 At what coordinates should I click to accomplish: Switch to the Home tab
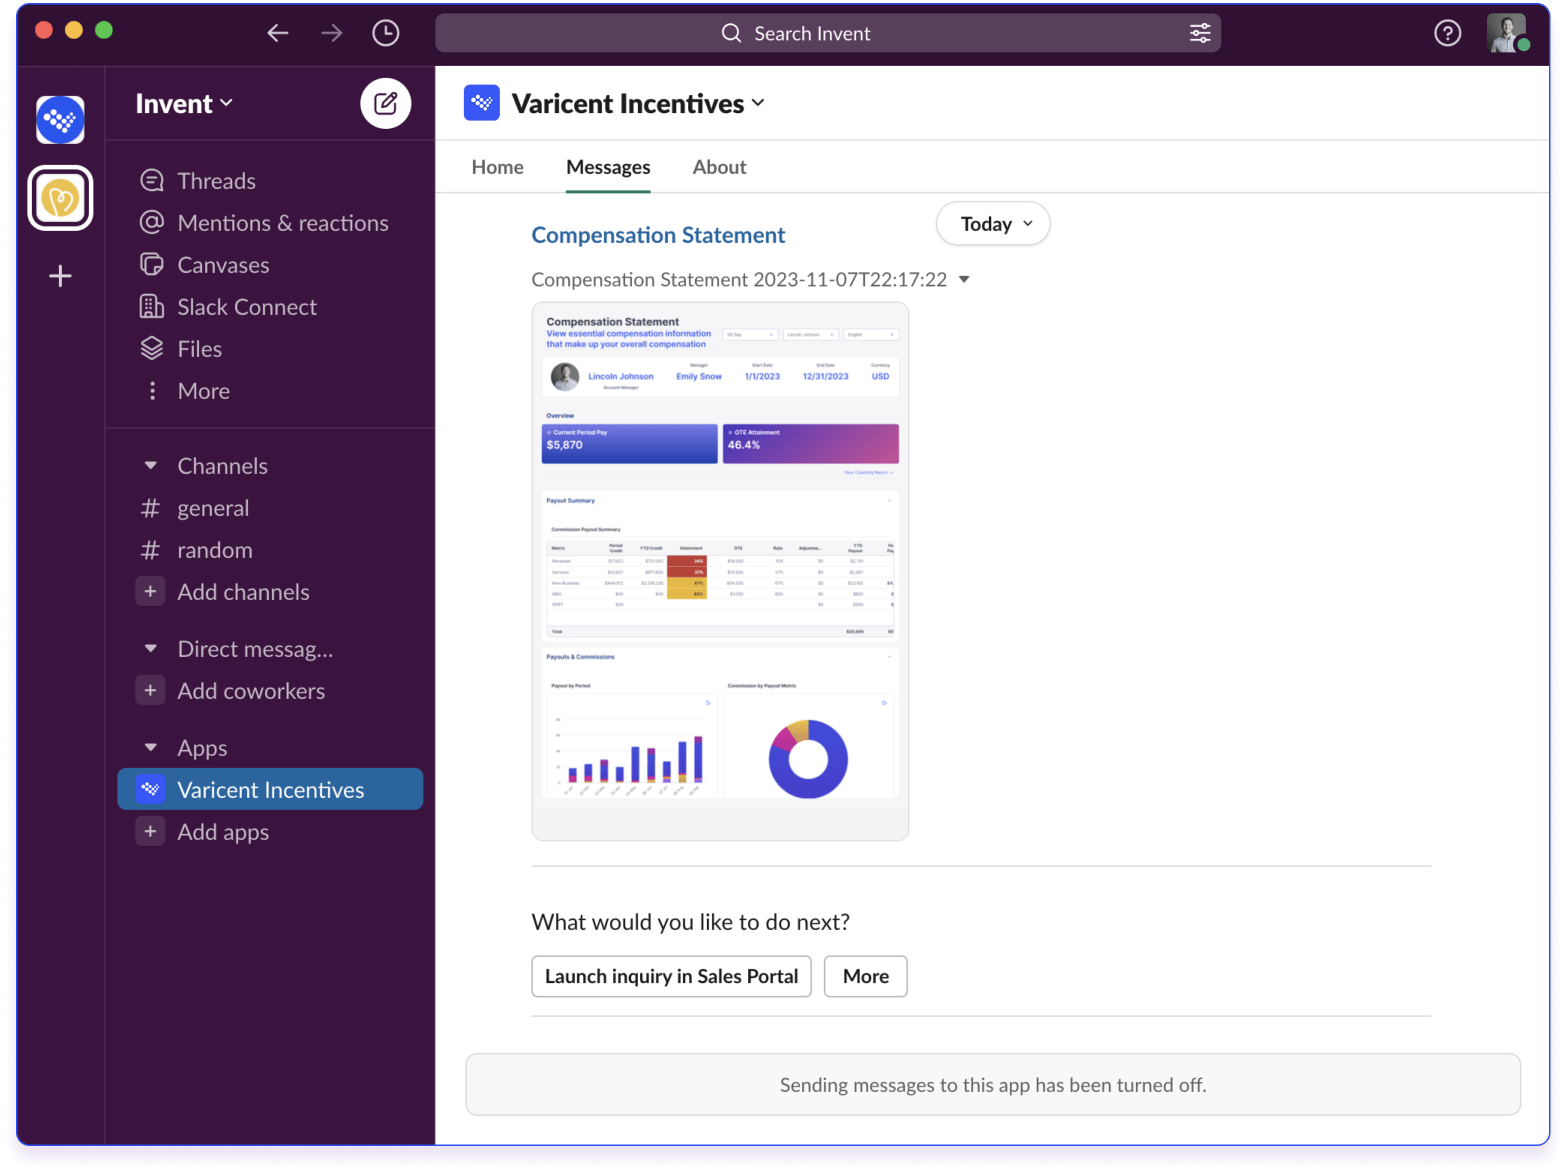pos(497,167)
